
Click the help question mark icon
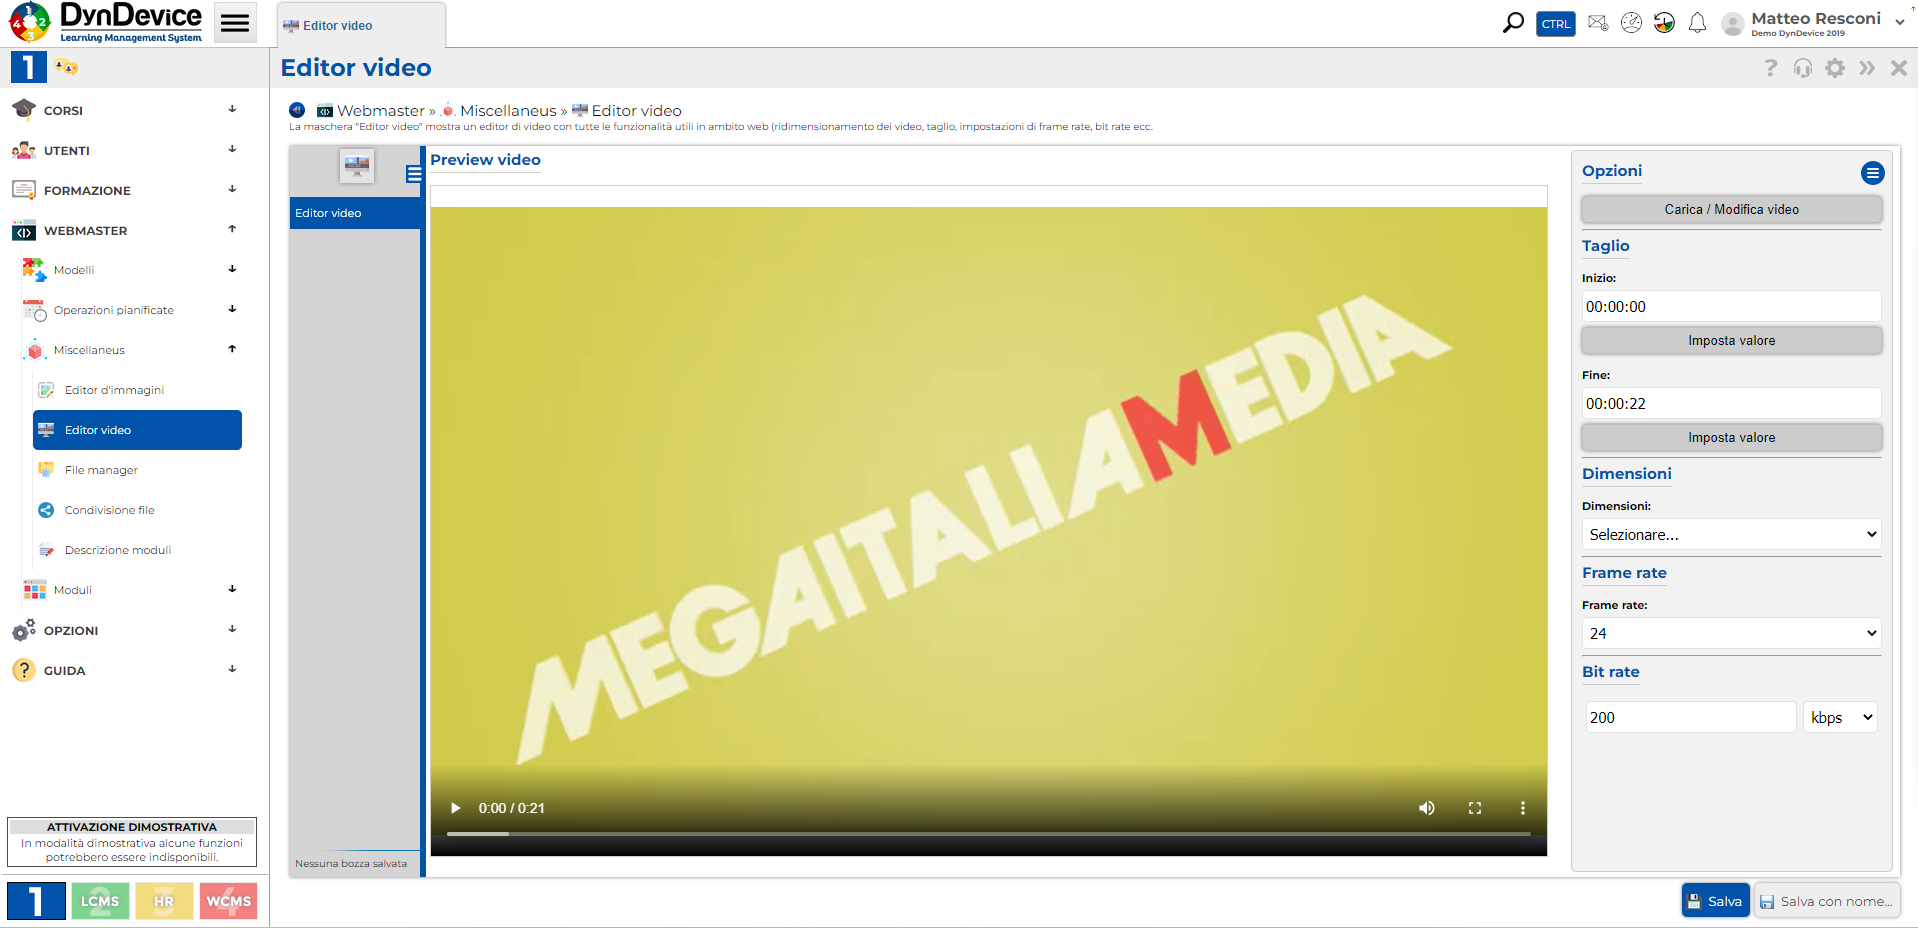(x=1770, y=68)
